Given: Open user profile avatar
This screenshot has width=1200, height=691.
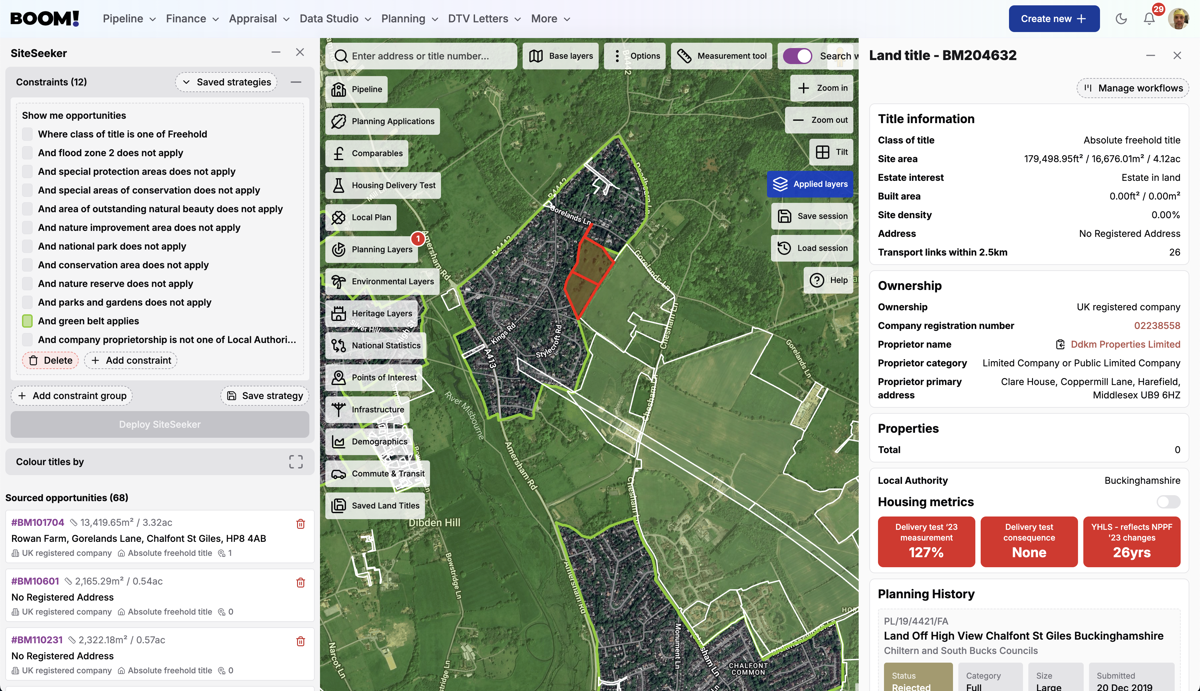Looking at the screenshot, I should tap(1178, 19).
